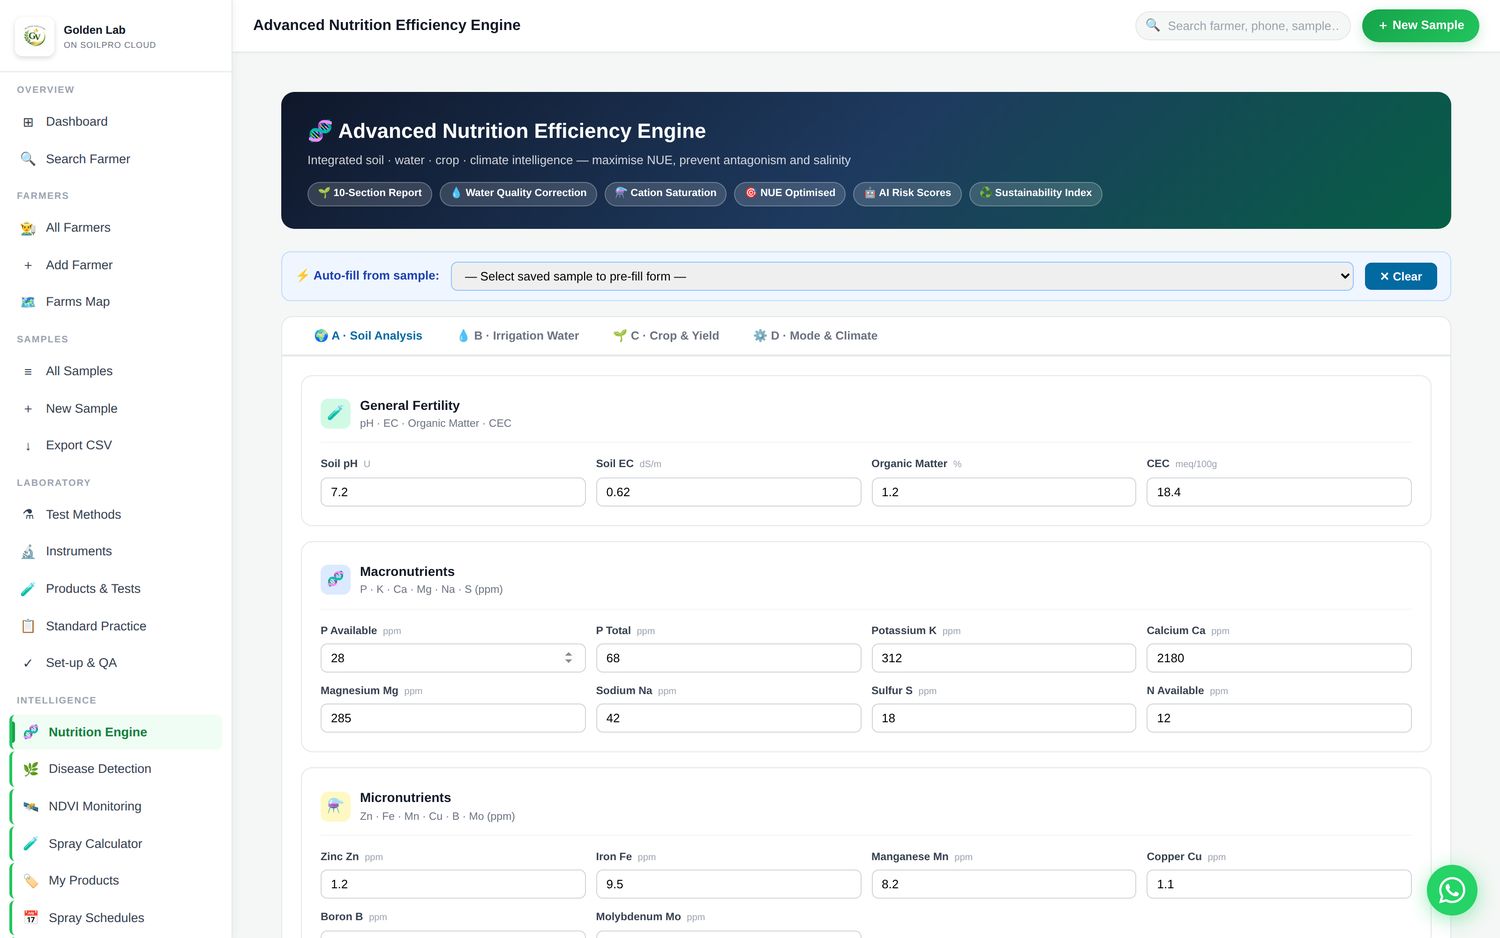Click the 10-Section Report badge

(x=370, y=193)
